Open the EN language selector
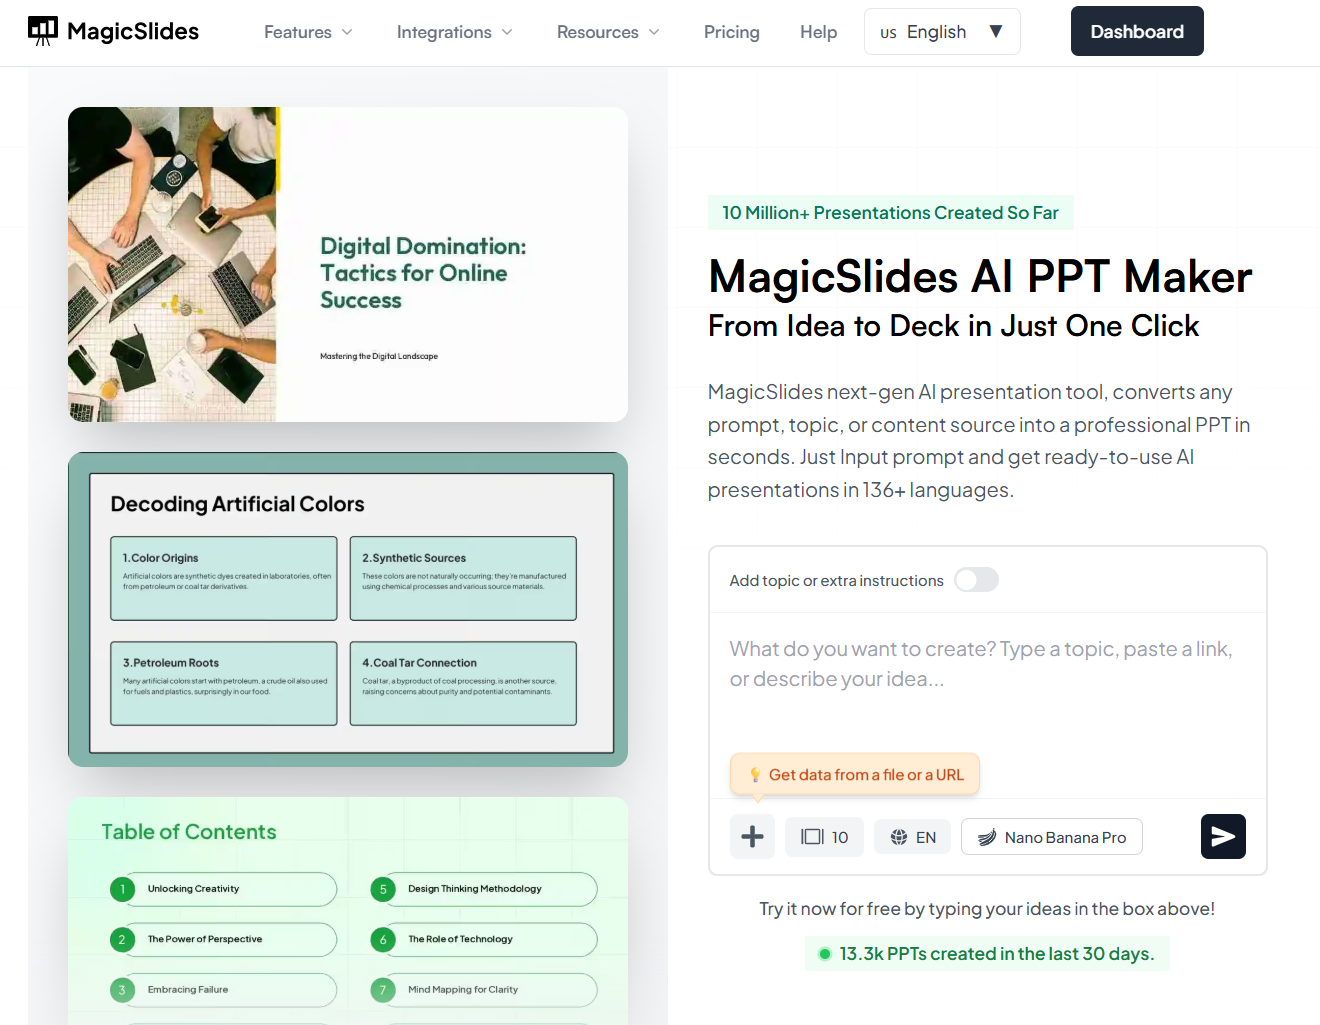This screenshot has width=1320, height=1025. click(x=912, y=837)
